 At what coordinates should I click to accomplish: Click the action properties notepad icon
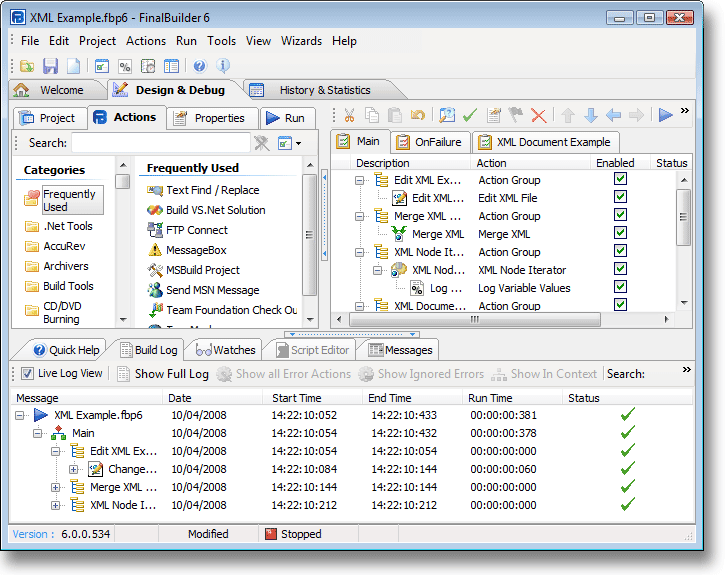494,115
